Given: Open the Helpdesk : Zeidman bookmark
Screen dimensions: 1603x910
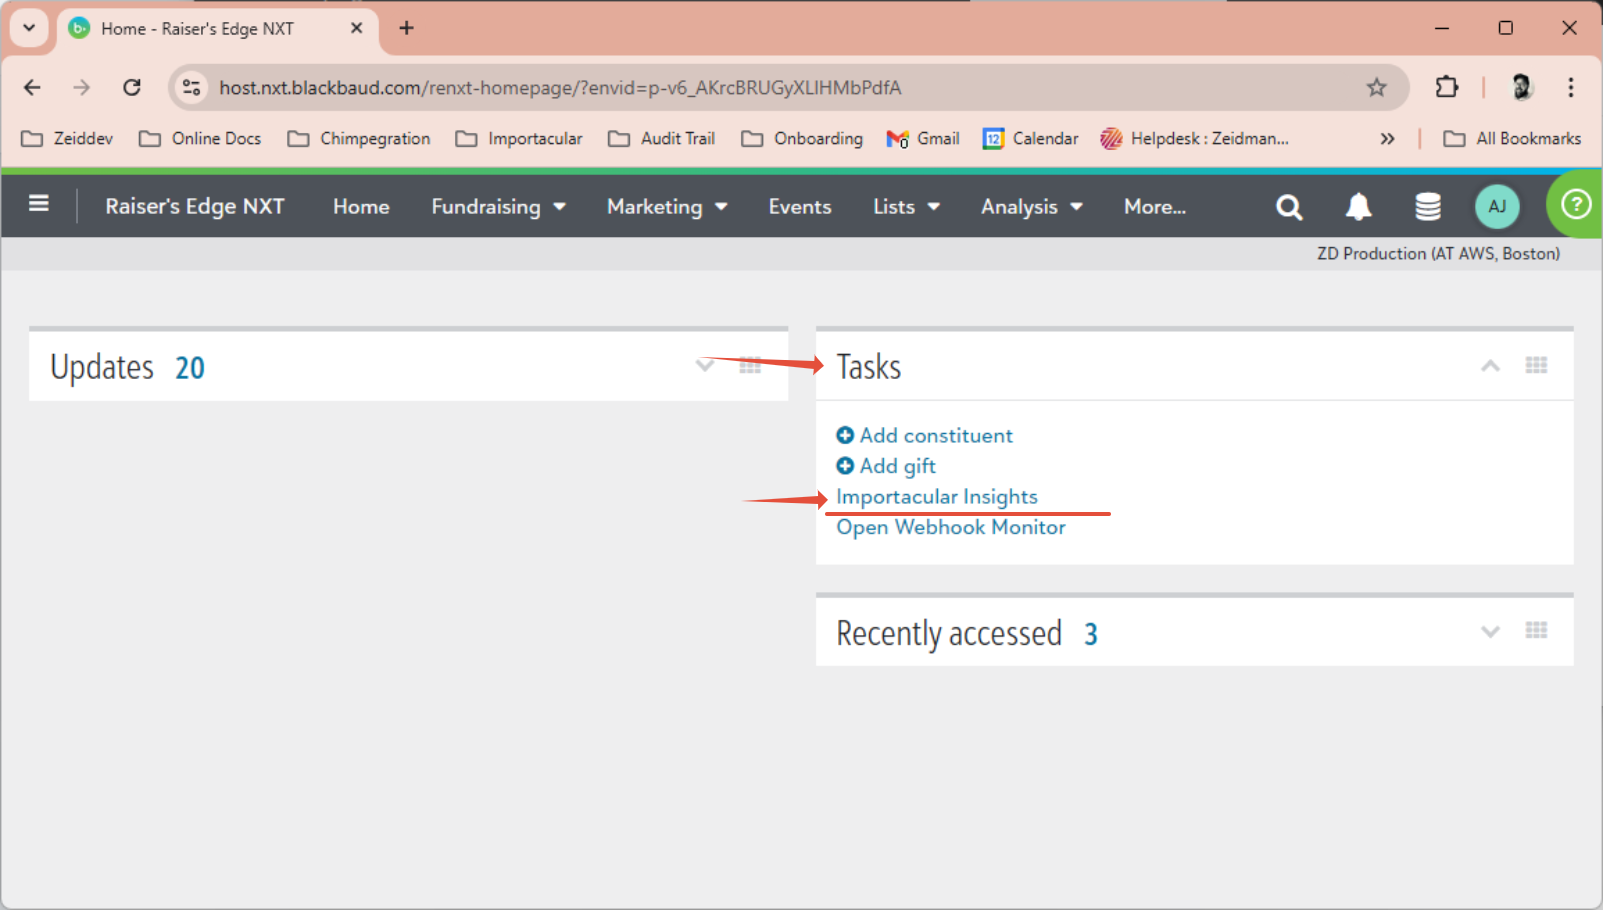Looking at the screenshot, I should [x=1195, y=139].
